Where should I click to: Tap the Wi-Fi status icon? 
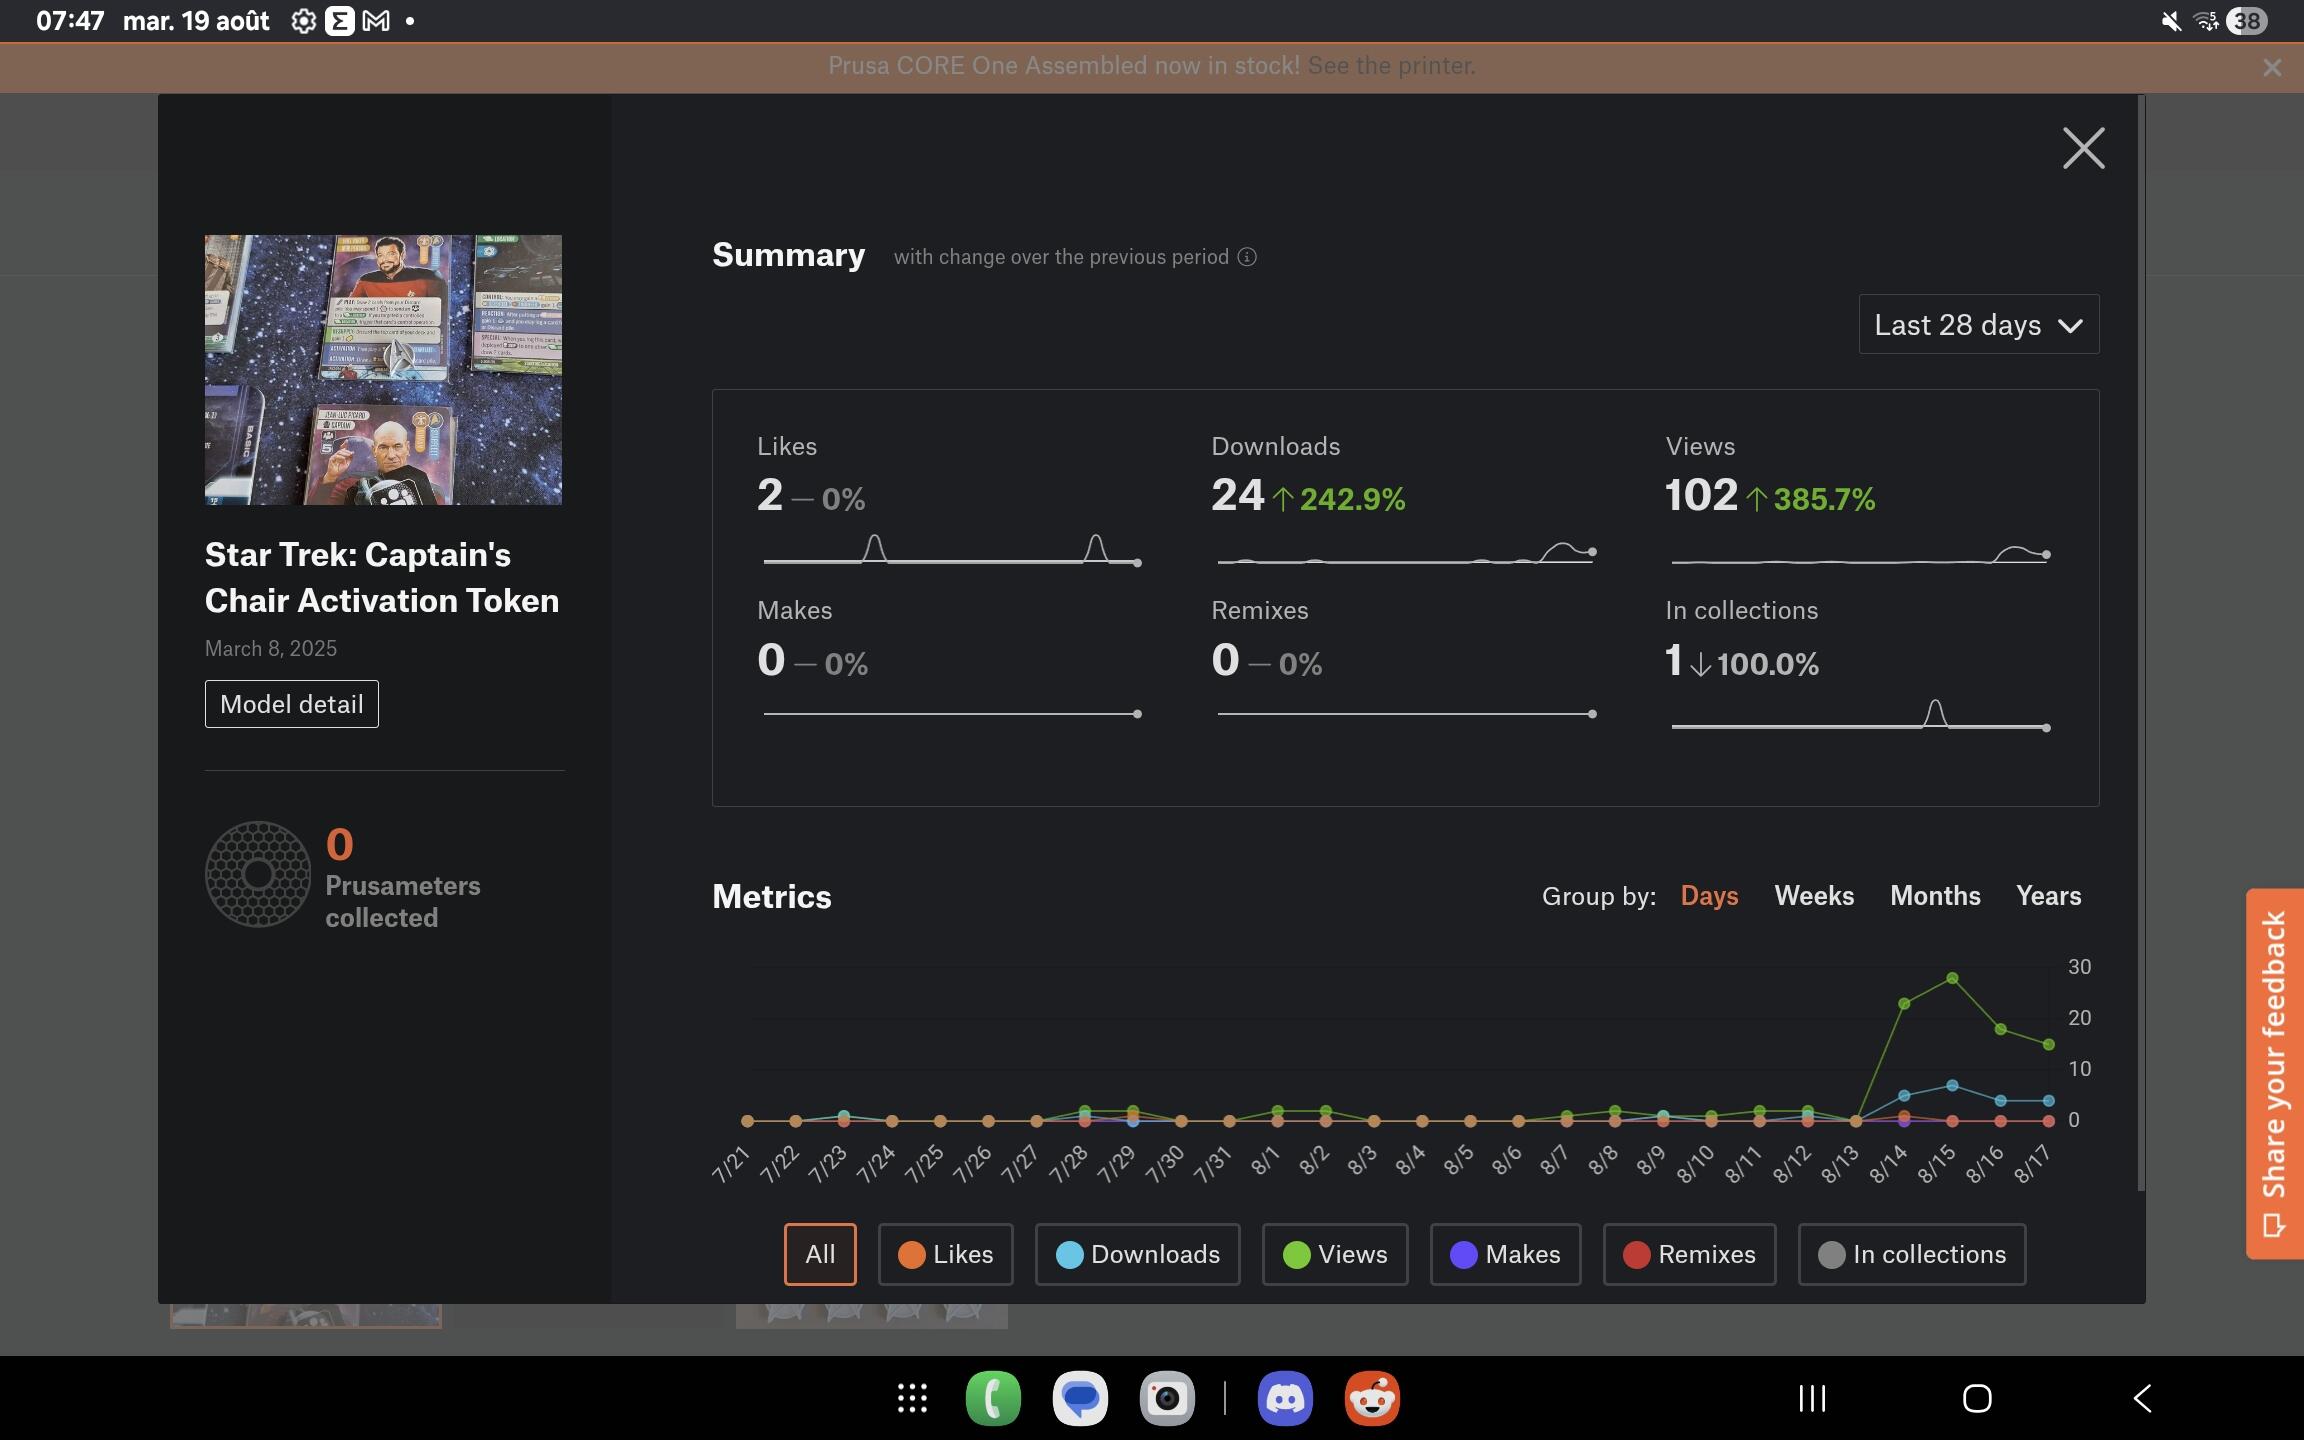2206,21
